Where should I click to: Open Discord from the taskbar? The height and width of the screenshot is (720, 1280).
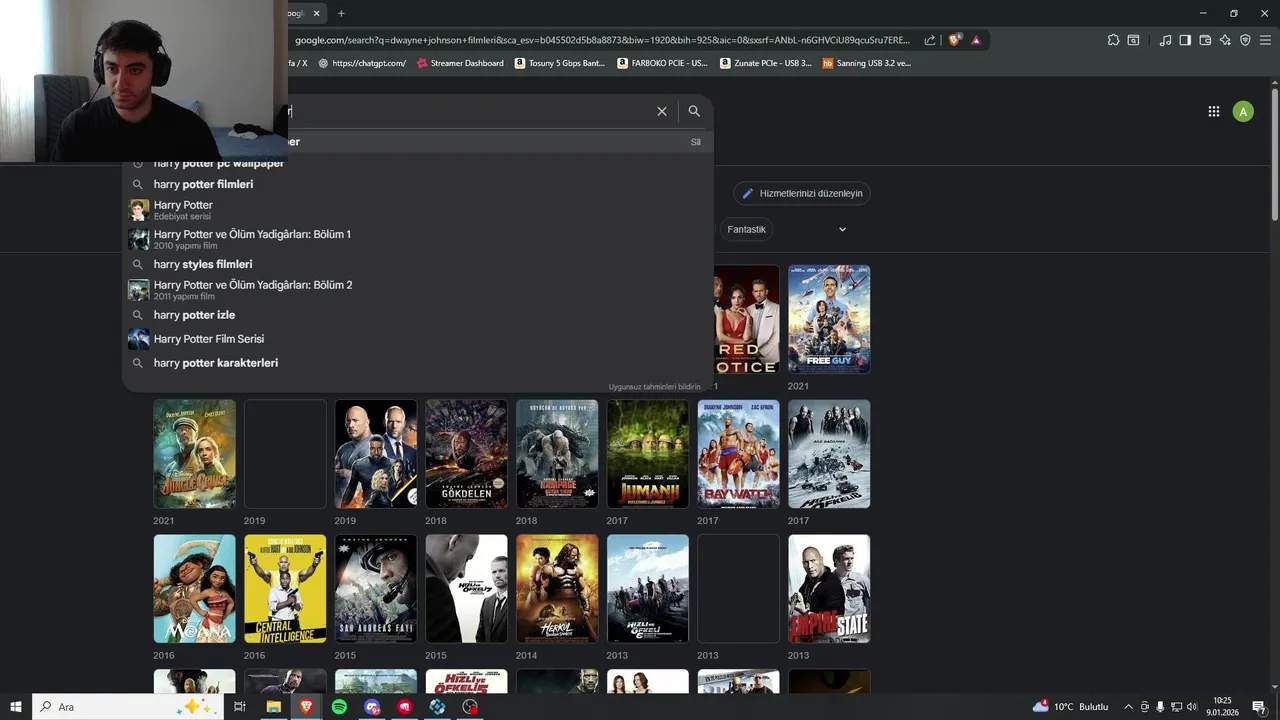[372, 707]
